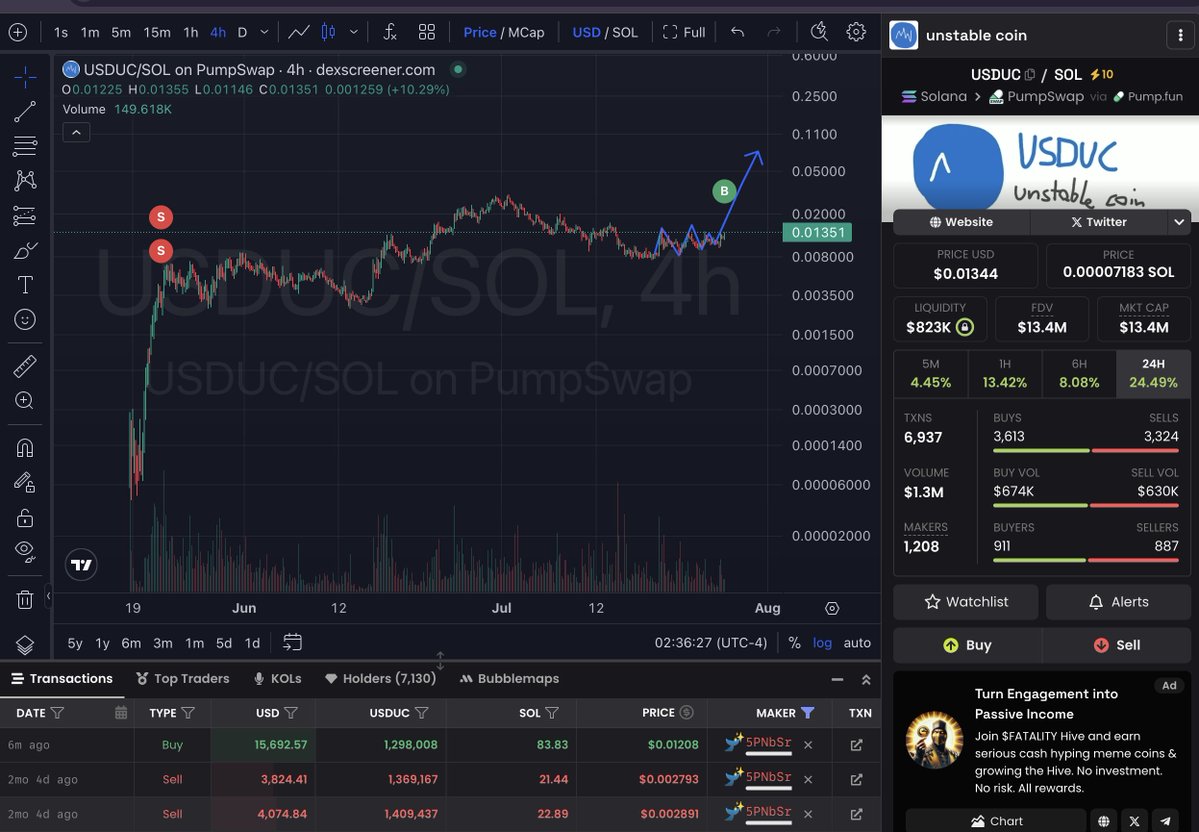
Task: Open Top Traders tab
Action: (183, 678)
